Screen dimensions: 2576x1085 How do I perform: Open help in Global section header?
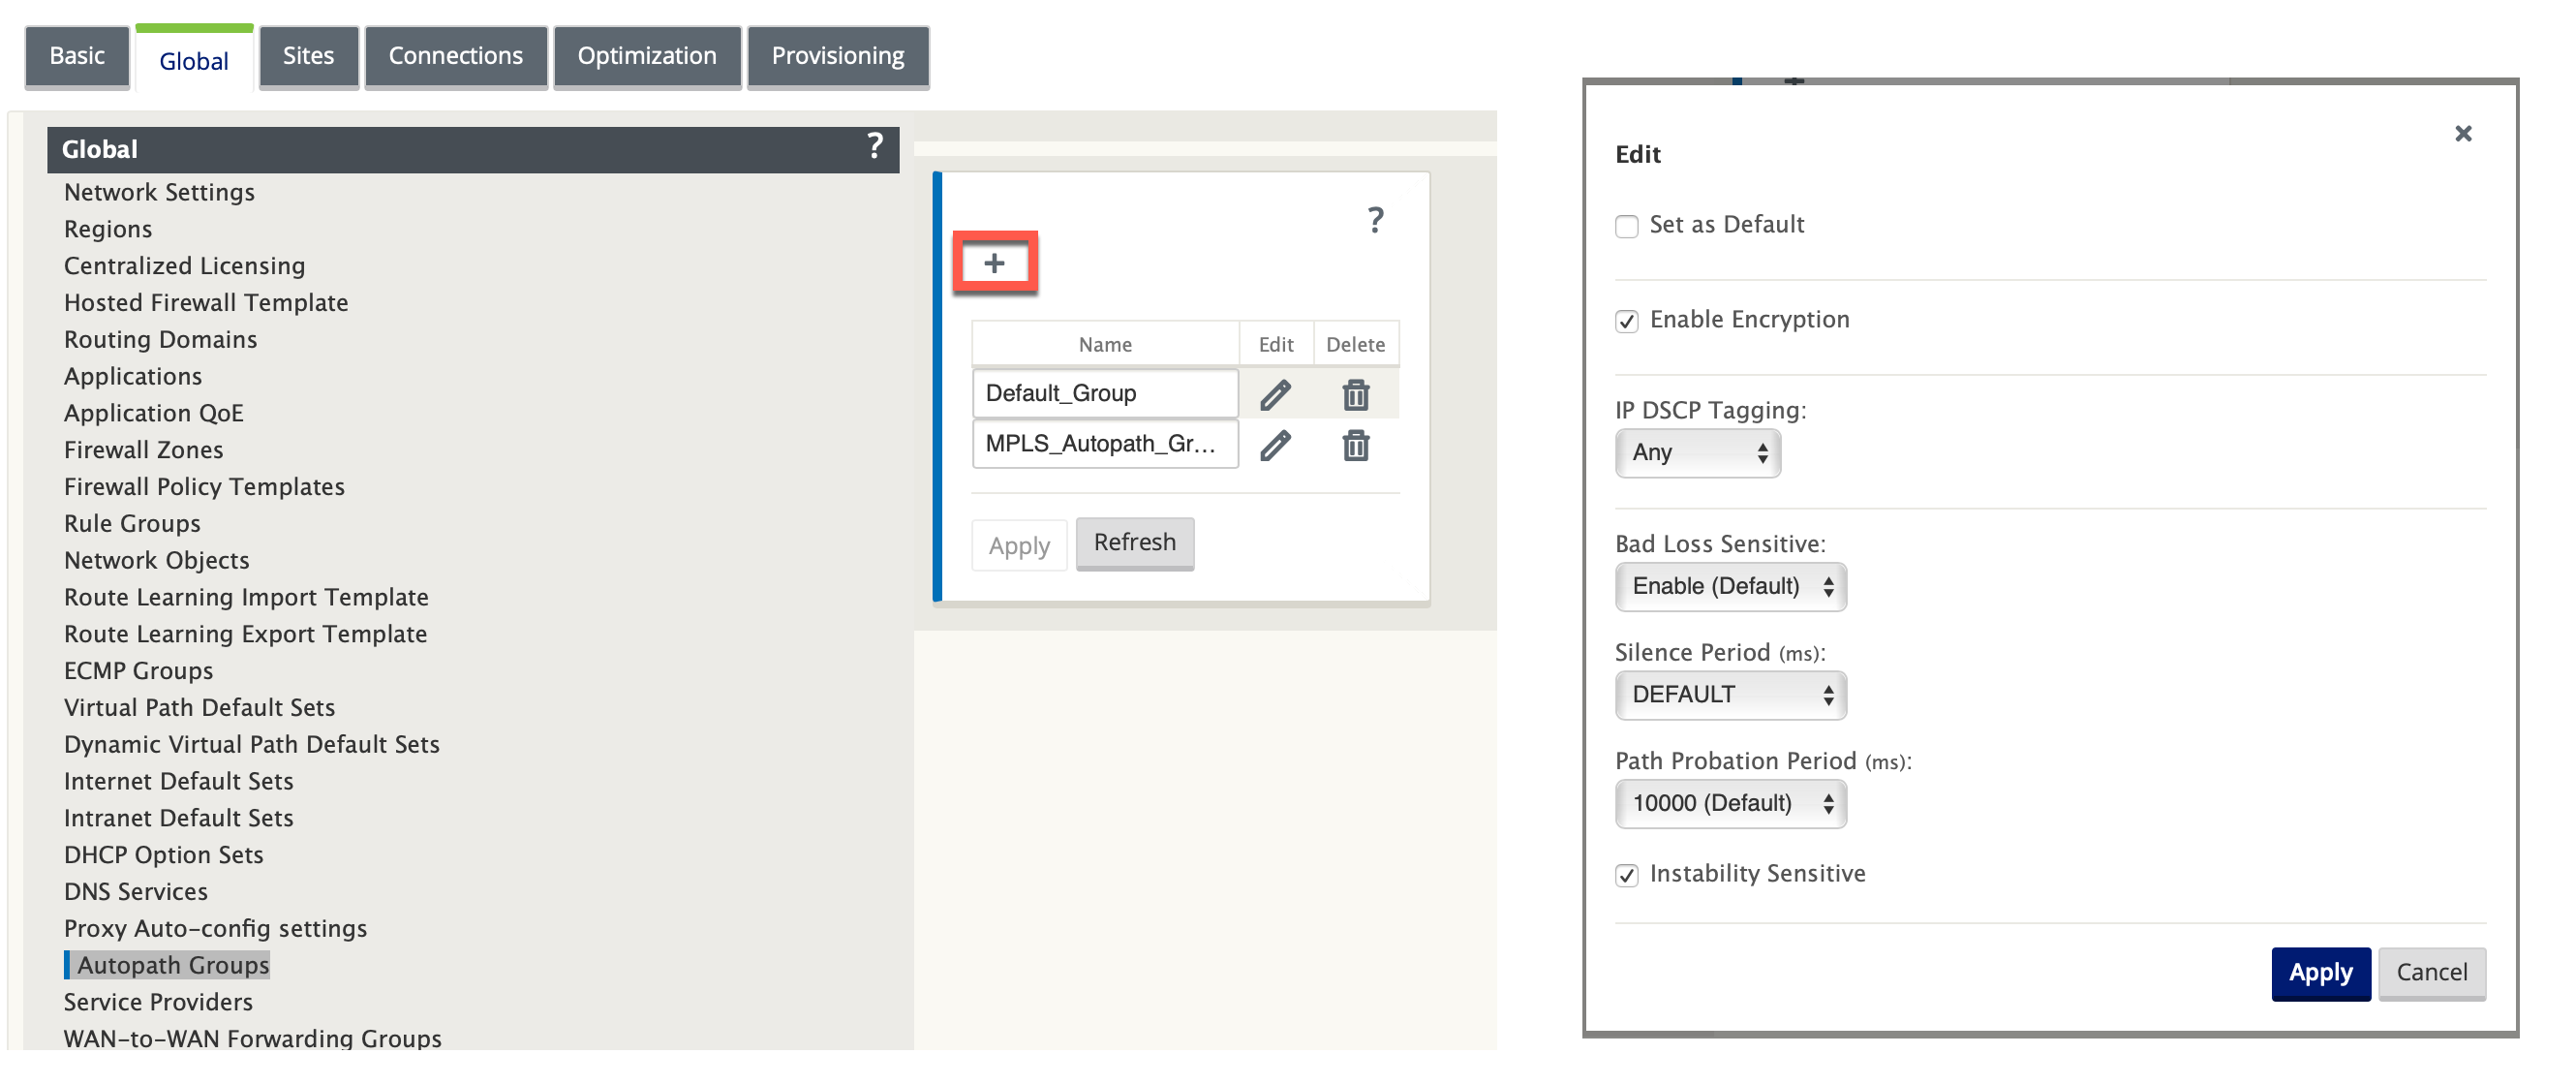[874, 147]
